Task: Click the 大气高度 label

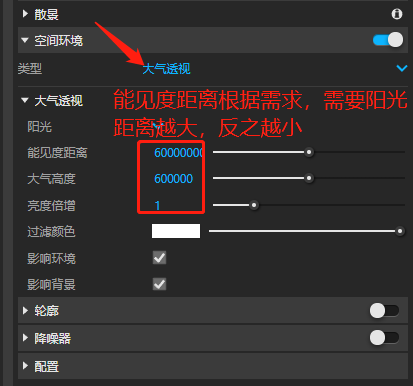Action: pyautogui.click(x=51, y=179)
